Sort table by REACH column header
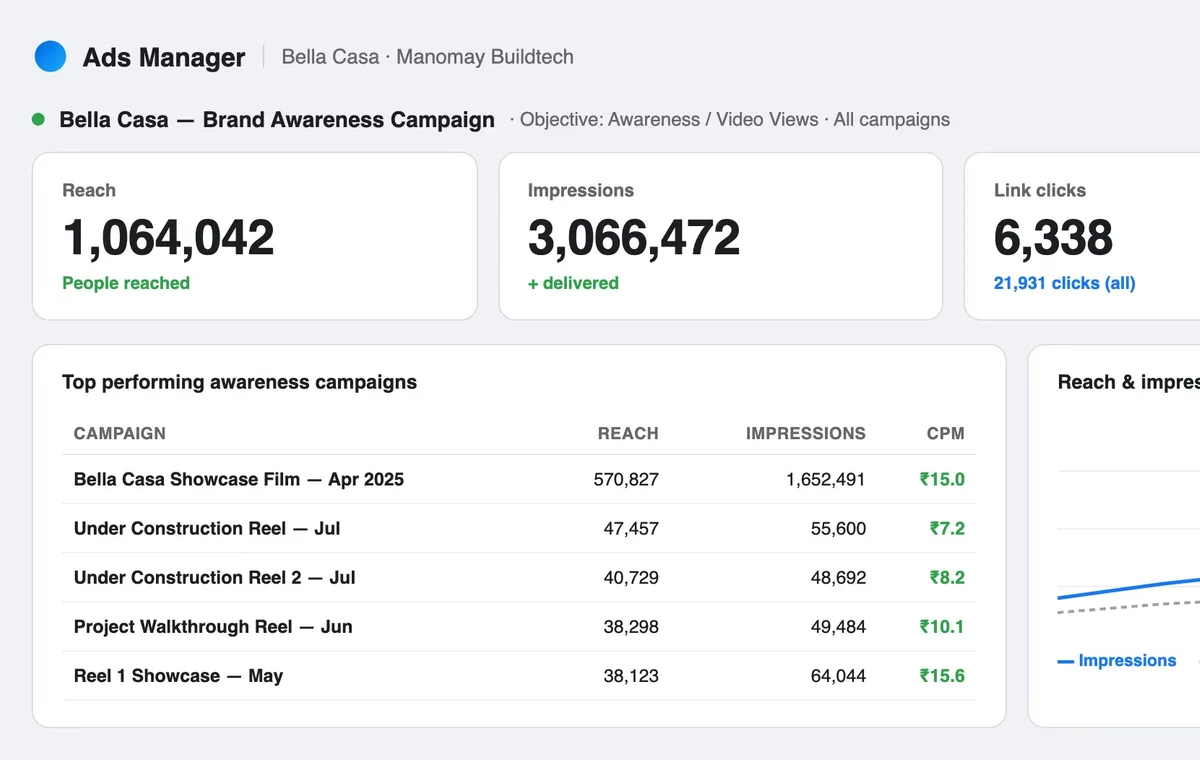The height and width of the screenshot is (760, 1200). (x=628, y=433)
